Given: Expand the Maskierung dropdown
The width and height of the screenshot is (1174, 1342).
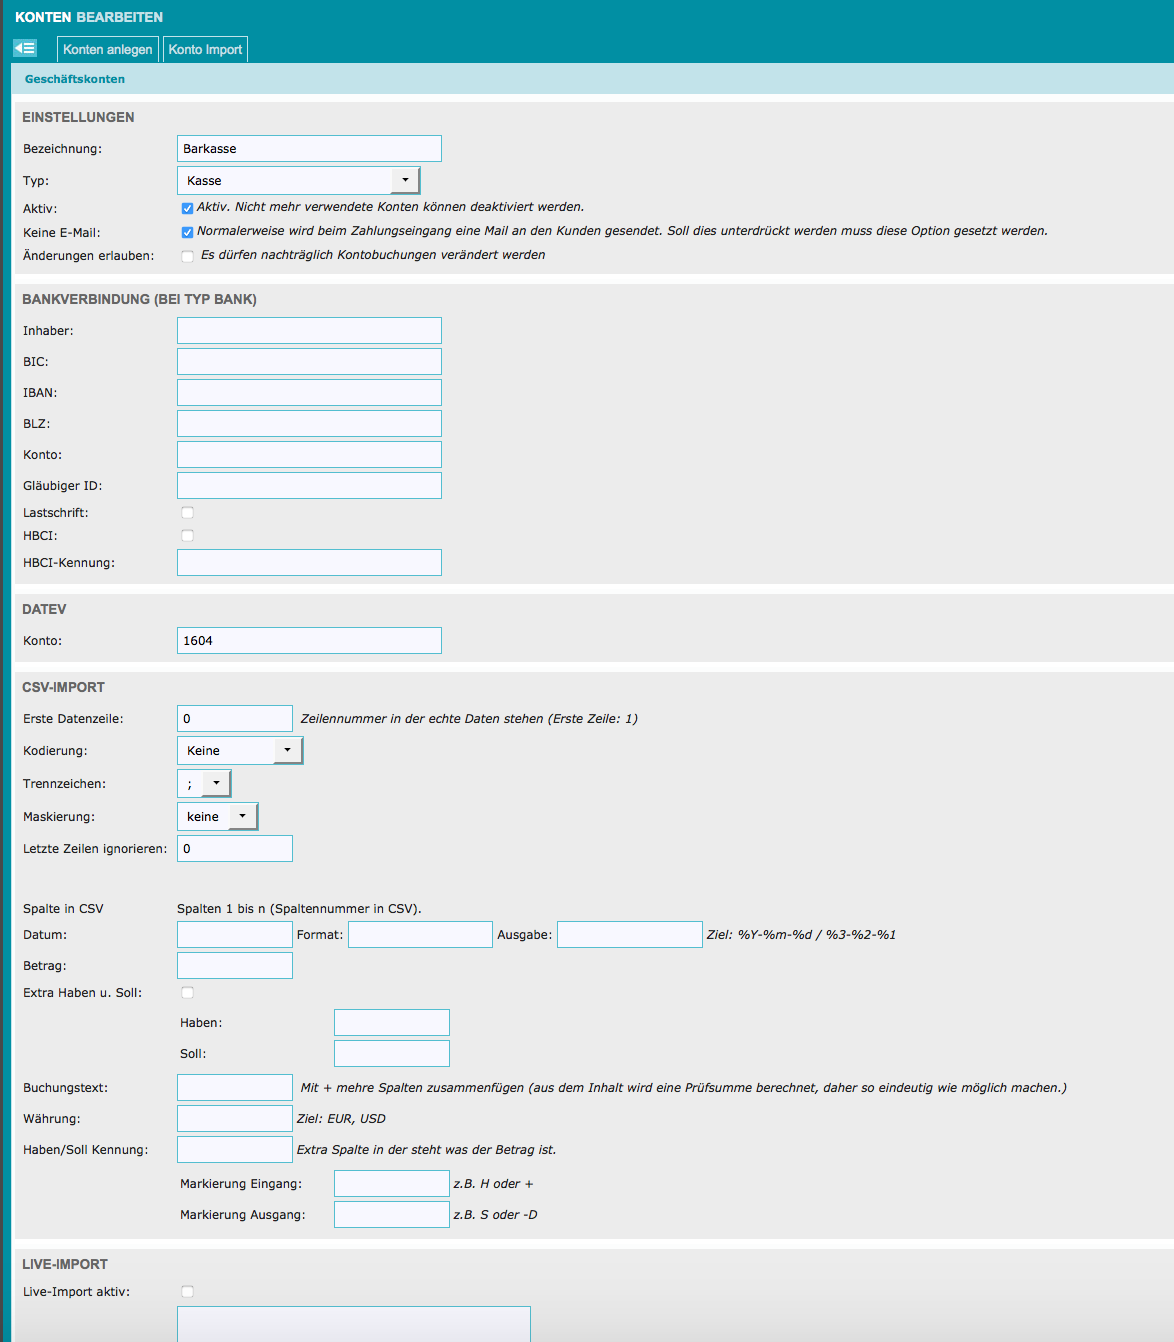Looking at the screenshot, I should (x=217, y=817).
